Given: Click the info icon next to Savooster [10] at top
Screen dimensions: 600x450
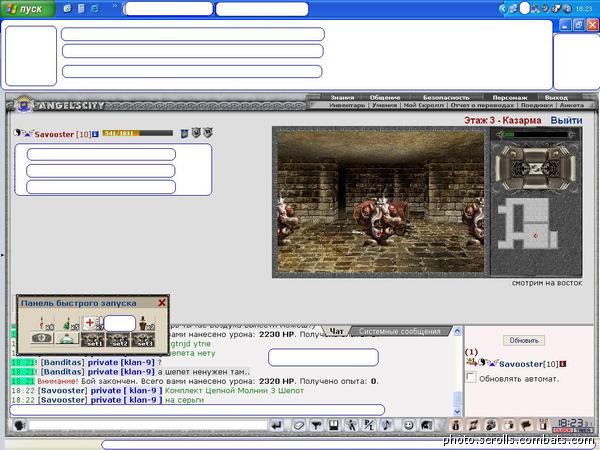Looking at the screenshot, I should coord(96,134).
